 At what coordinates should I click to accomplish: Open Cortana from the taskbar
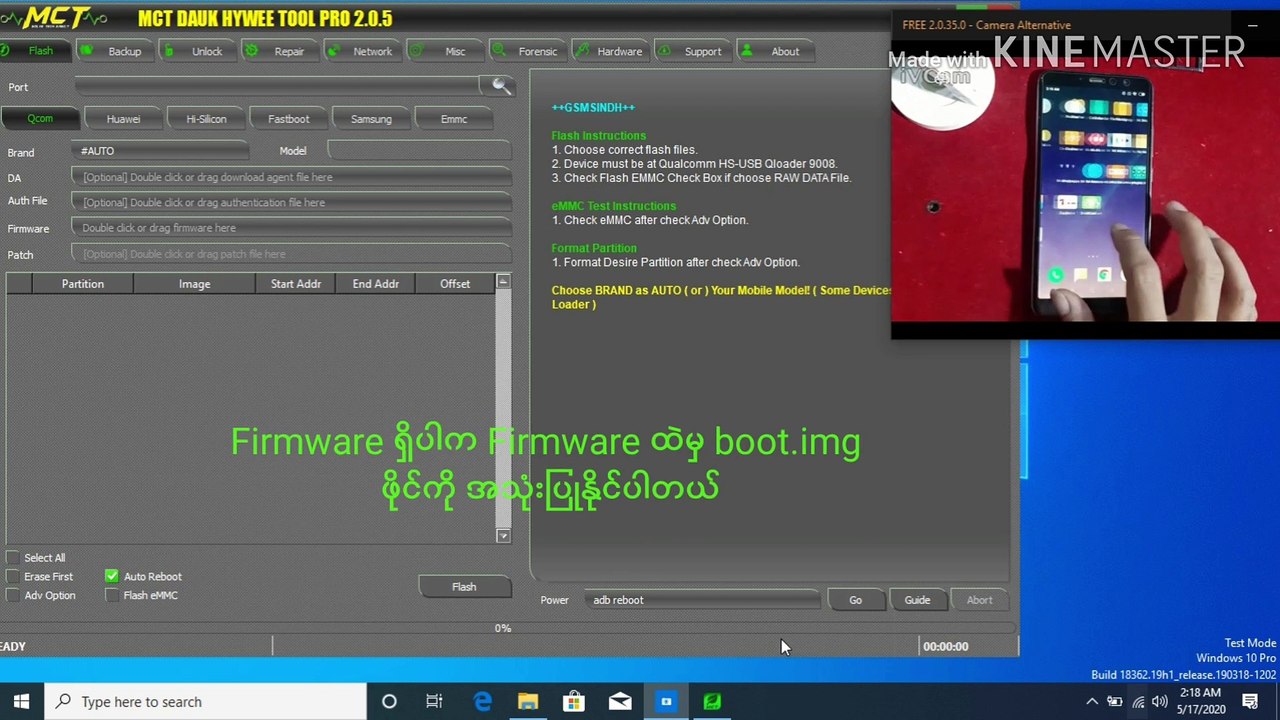coord(389,702)
